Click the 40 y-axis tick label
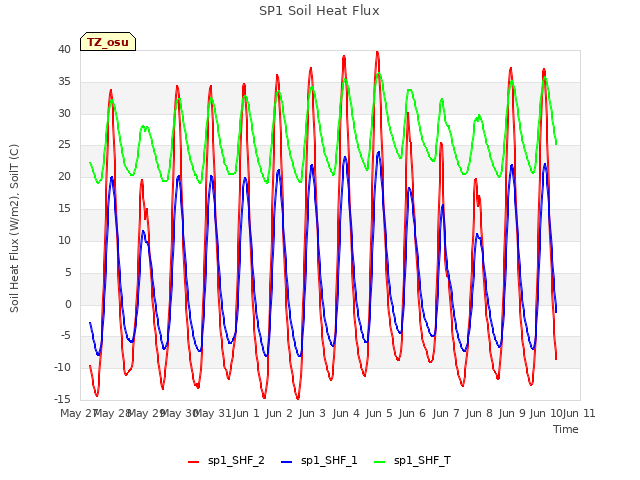Viewport: 640px width, 480px height. coord(64,49)
